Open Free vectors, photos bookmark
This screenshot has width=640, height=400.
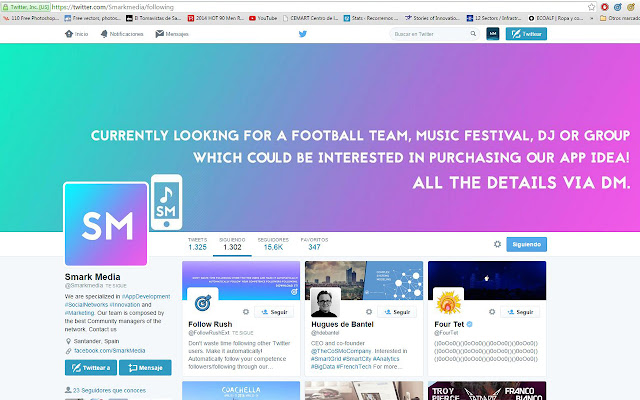(93, 18)
